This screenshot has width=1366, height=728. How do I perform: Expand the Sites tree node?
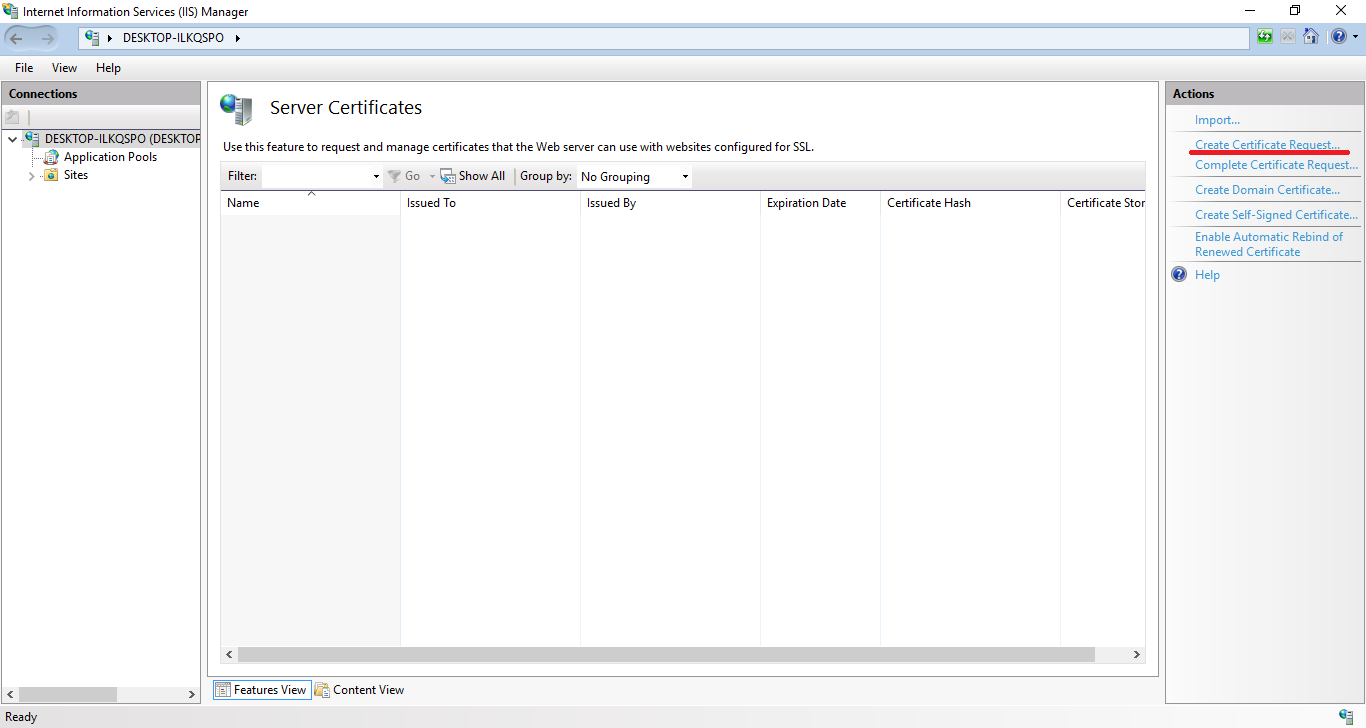tap(31, 176)
